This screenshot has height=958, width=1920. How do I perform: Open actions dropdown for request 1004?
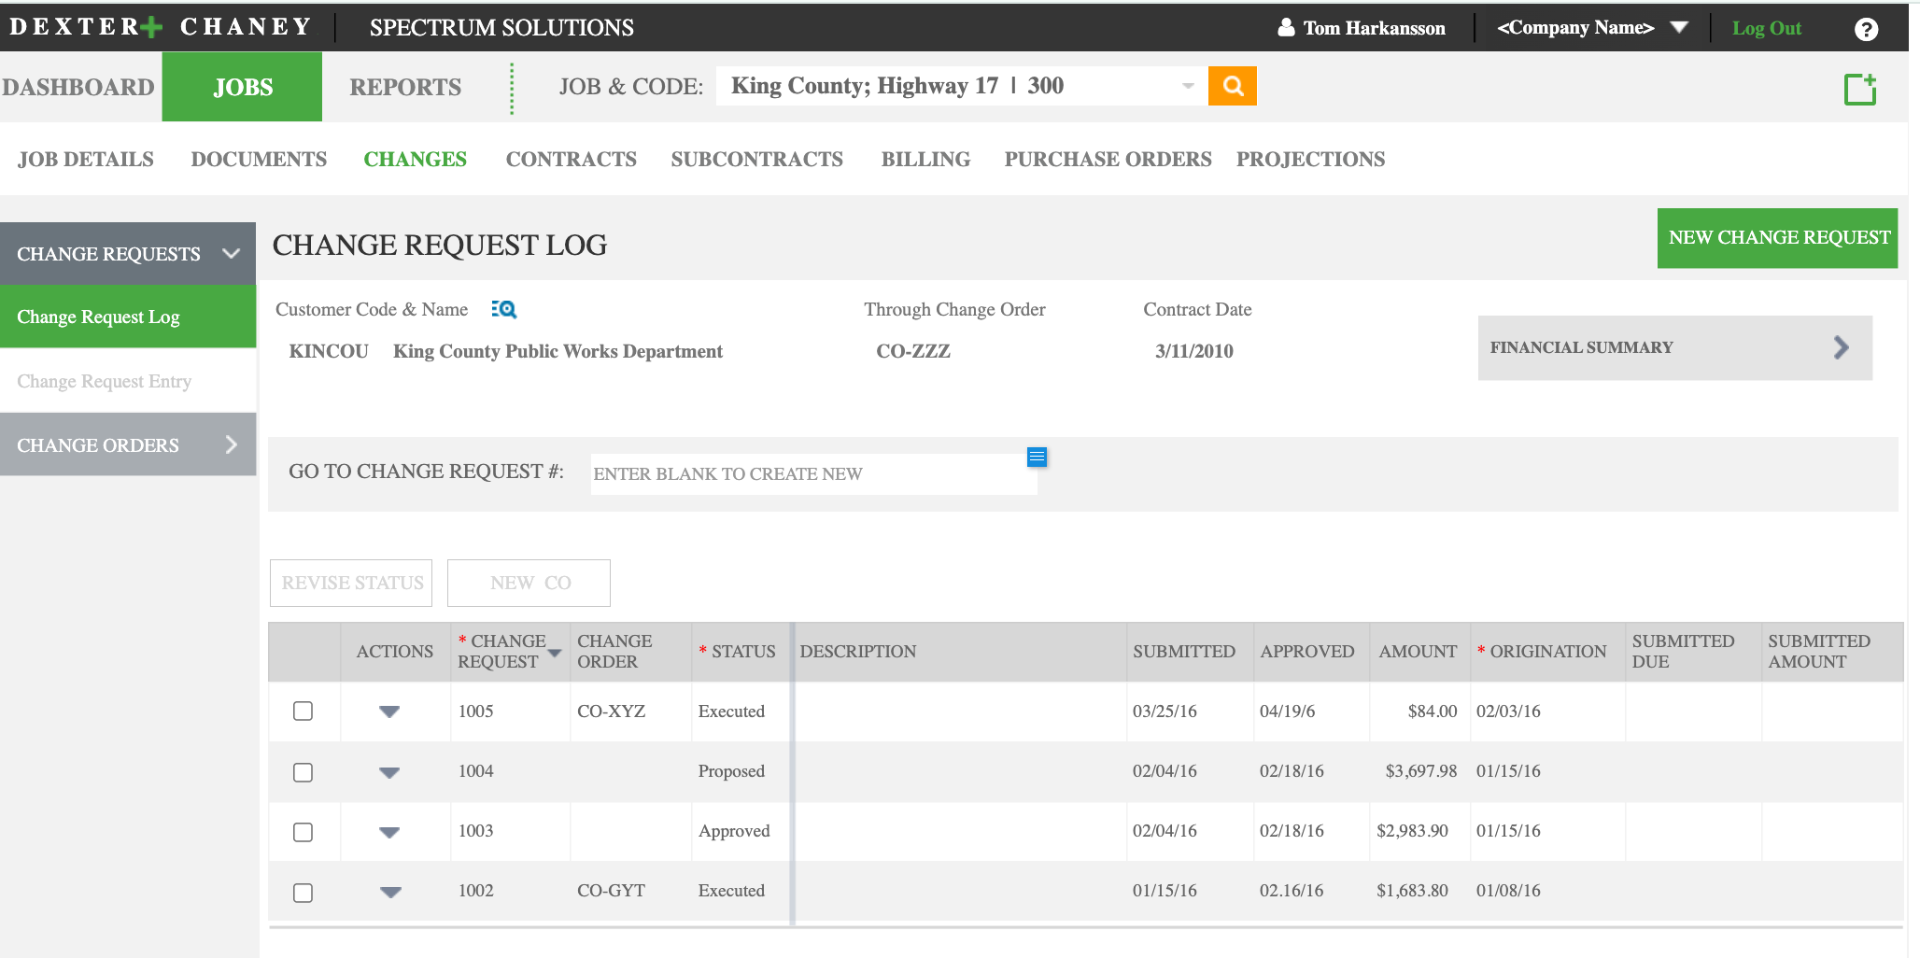(x=390, y=772)
